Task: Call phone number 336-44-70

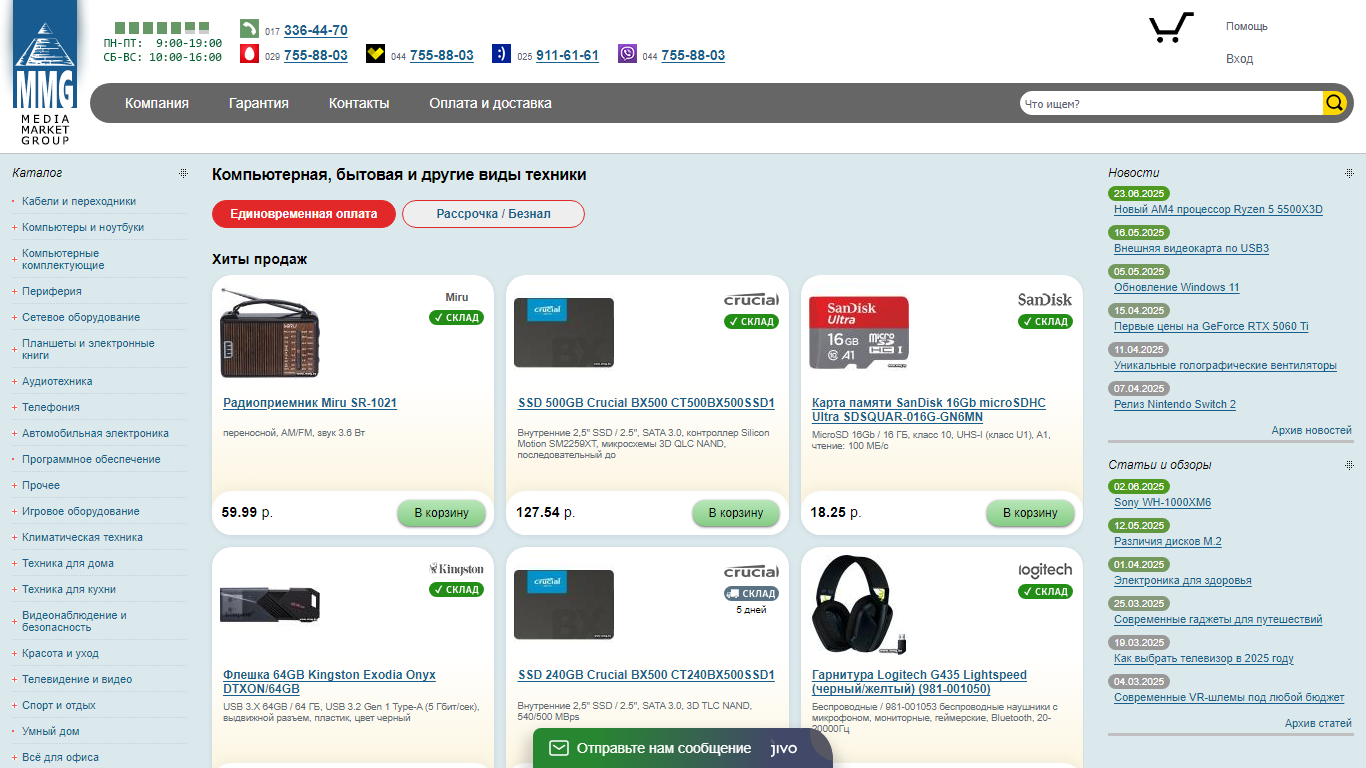Action: [x=316, y=30]
